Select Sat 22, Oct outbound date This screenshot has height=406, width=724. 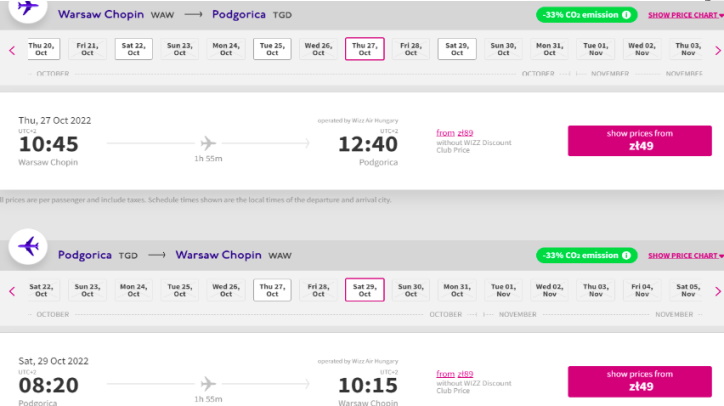(x=133, y=49)
